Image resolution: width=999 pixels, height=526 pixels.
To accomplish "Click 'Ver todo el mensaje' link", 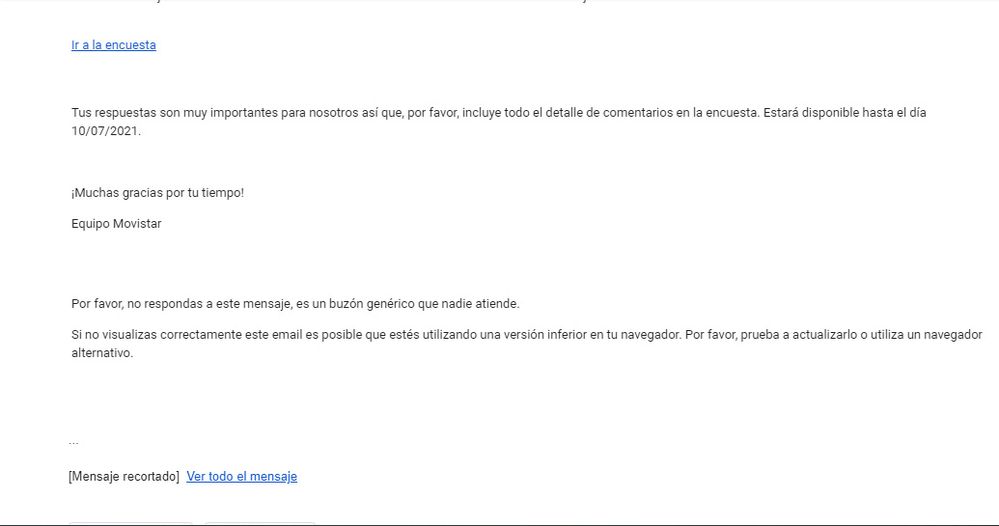I will tap(241, 476).
